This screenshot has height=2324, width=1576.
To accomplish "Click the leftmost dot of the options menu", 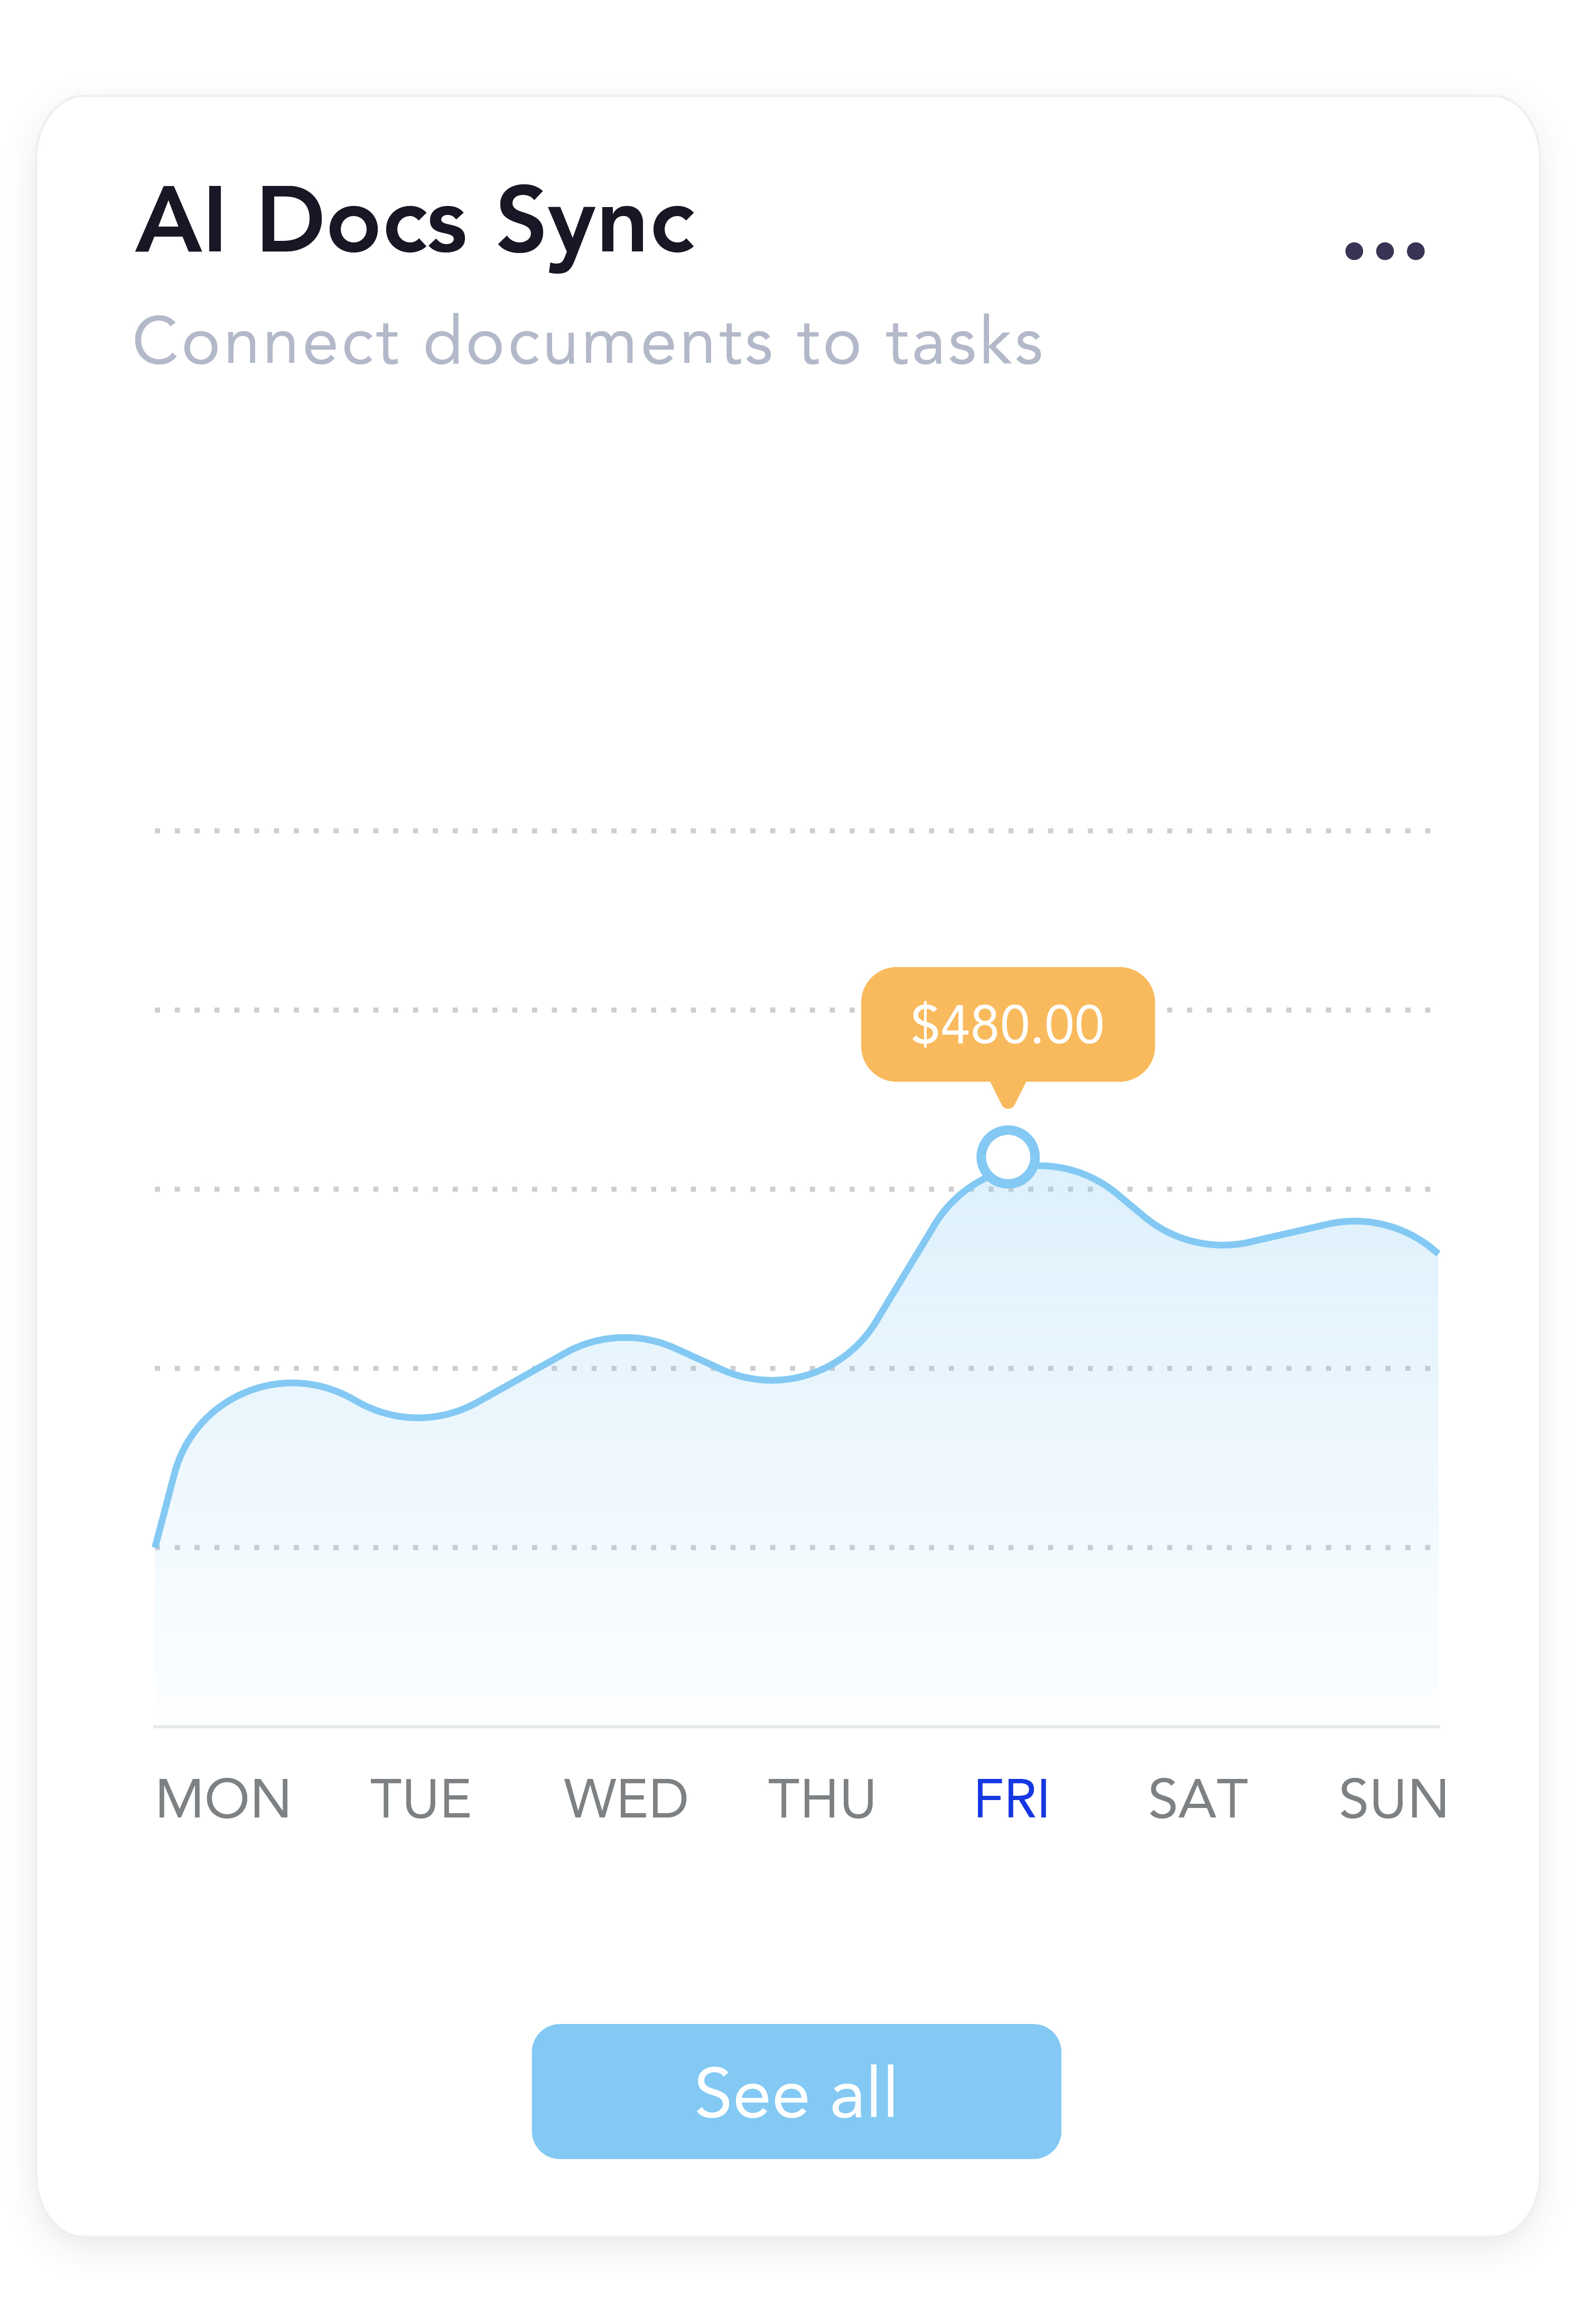I will (x=1354, y=250).
